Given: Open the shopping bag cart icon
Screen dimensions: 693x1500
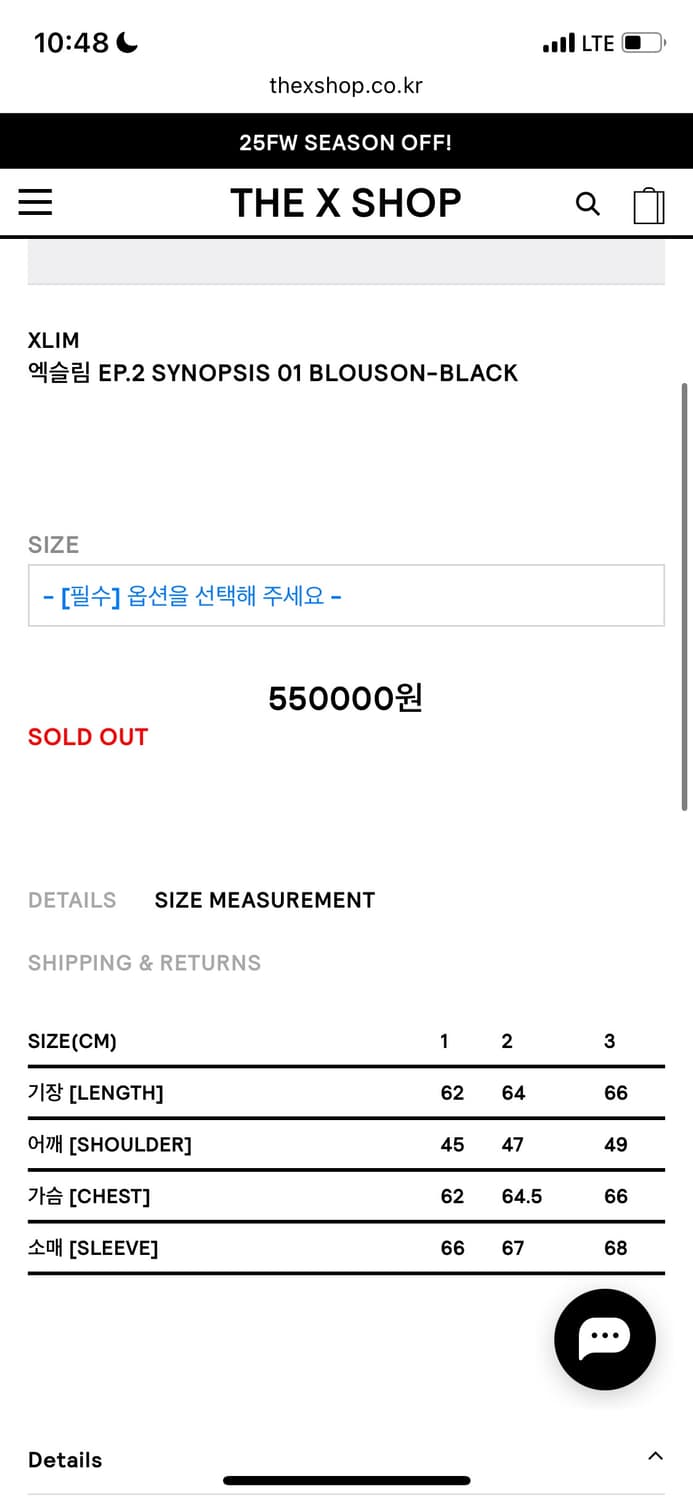Looking at the screenshot, I should (649, 205).
